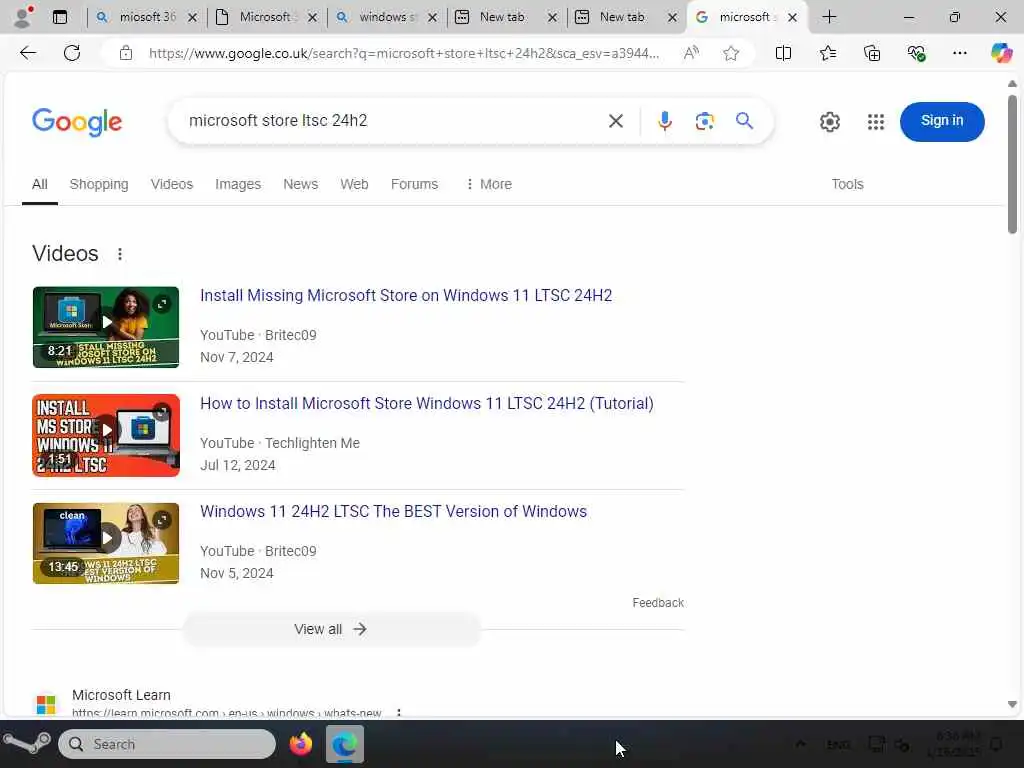Reload the page with refresh icon
Viewport: 1024px width, 768px height.
72,53
